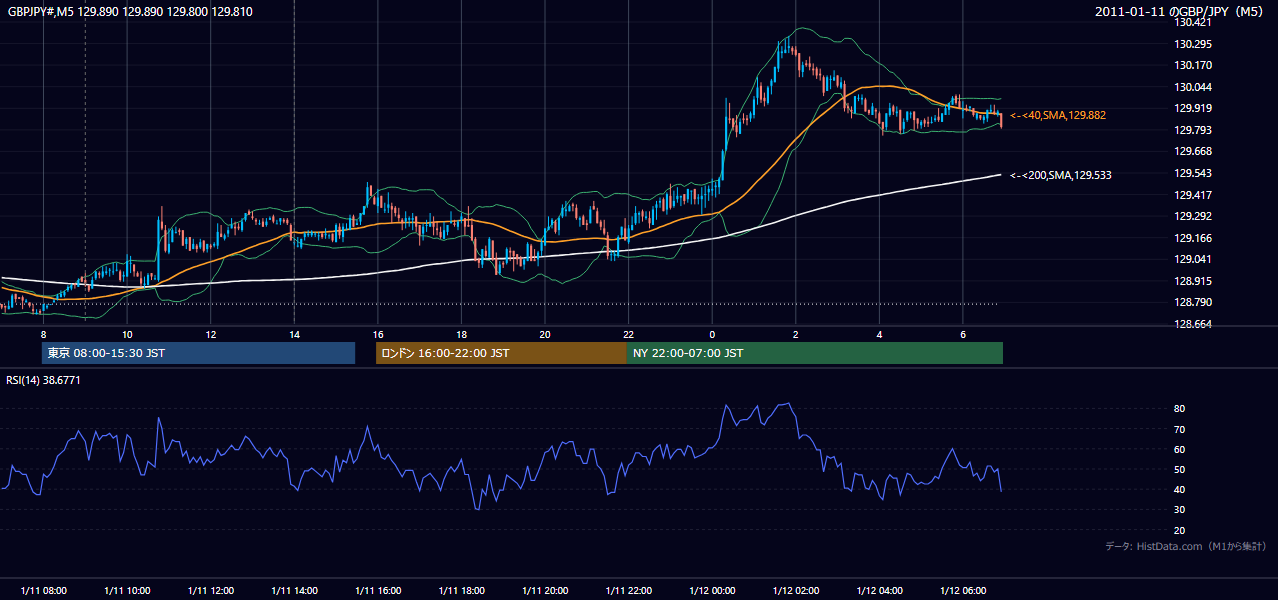Click the RSI scale level 20
Screen dimensions: 1278x600
click(1180, 530)
